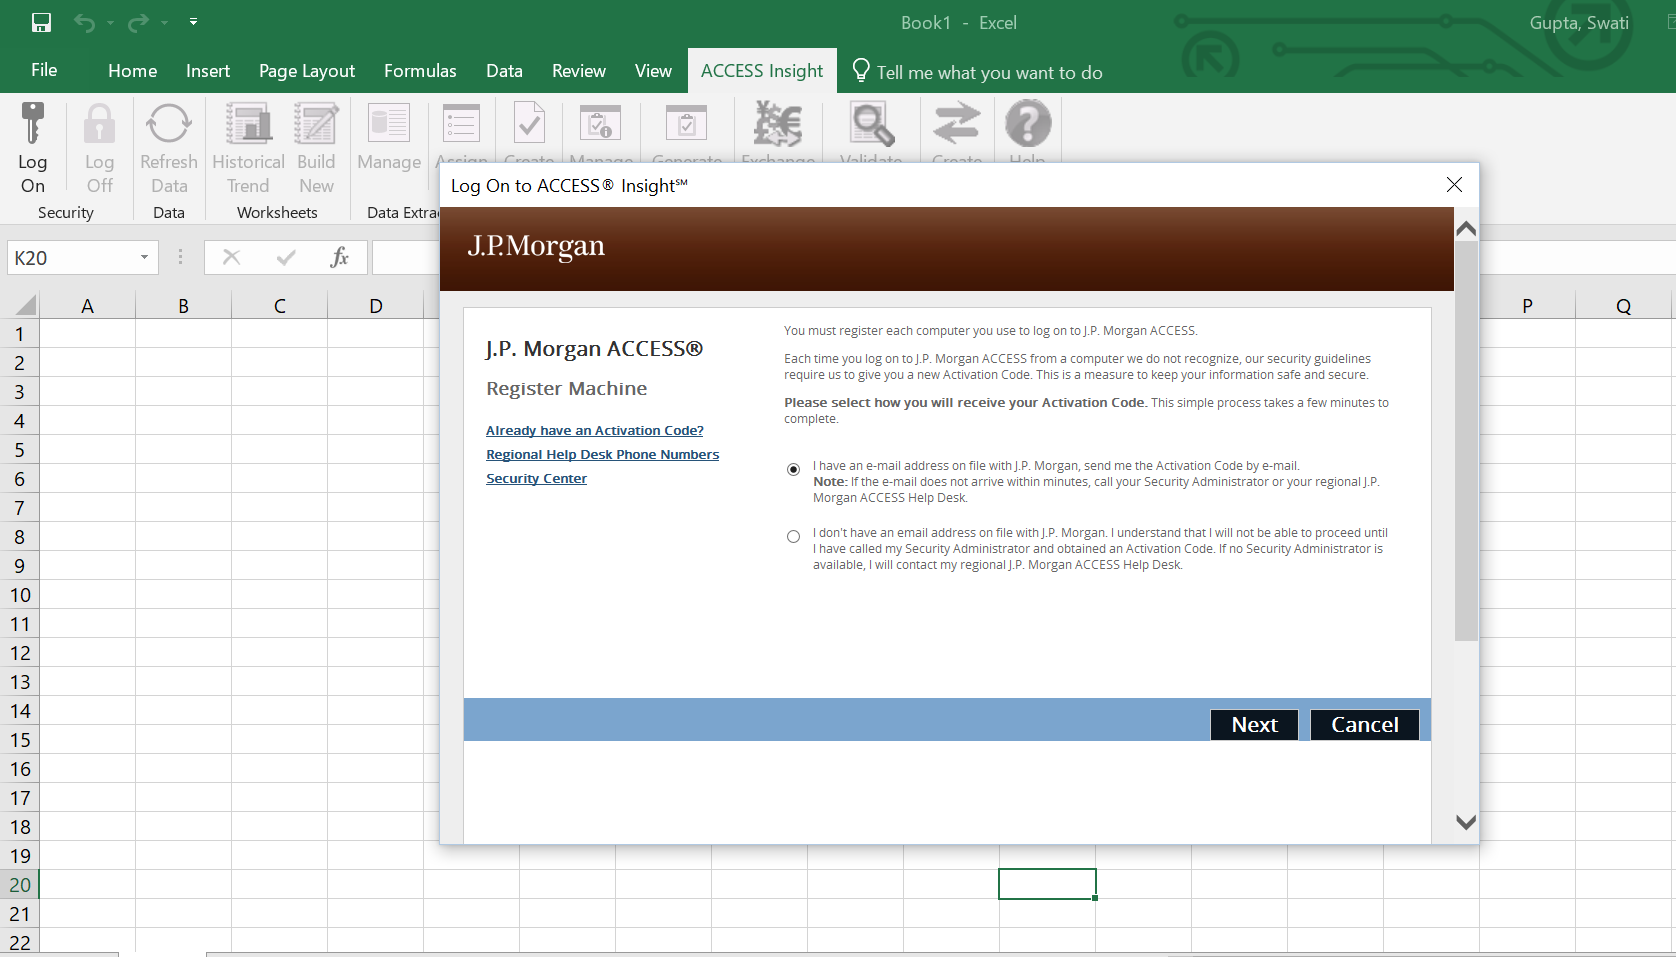Viewport: 1676px width, 957px height.
Task: Click the Save icon in title bar
Action: [x=41, y=22]
